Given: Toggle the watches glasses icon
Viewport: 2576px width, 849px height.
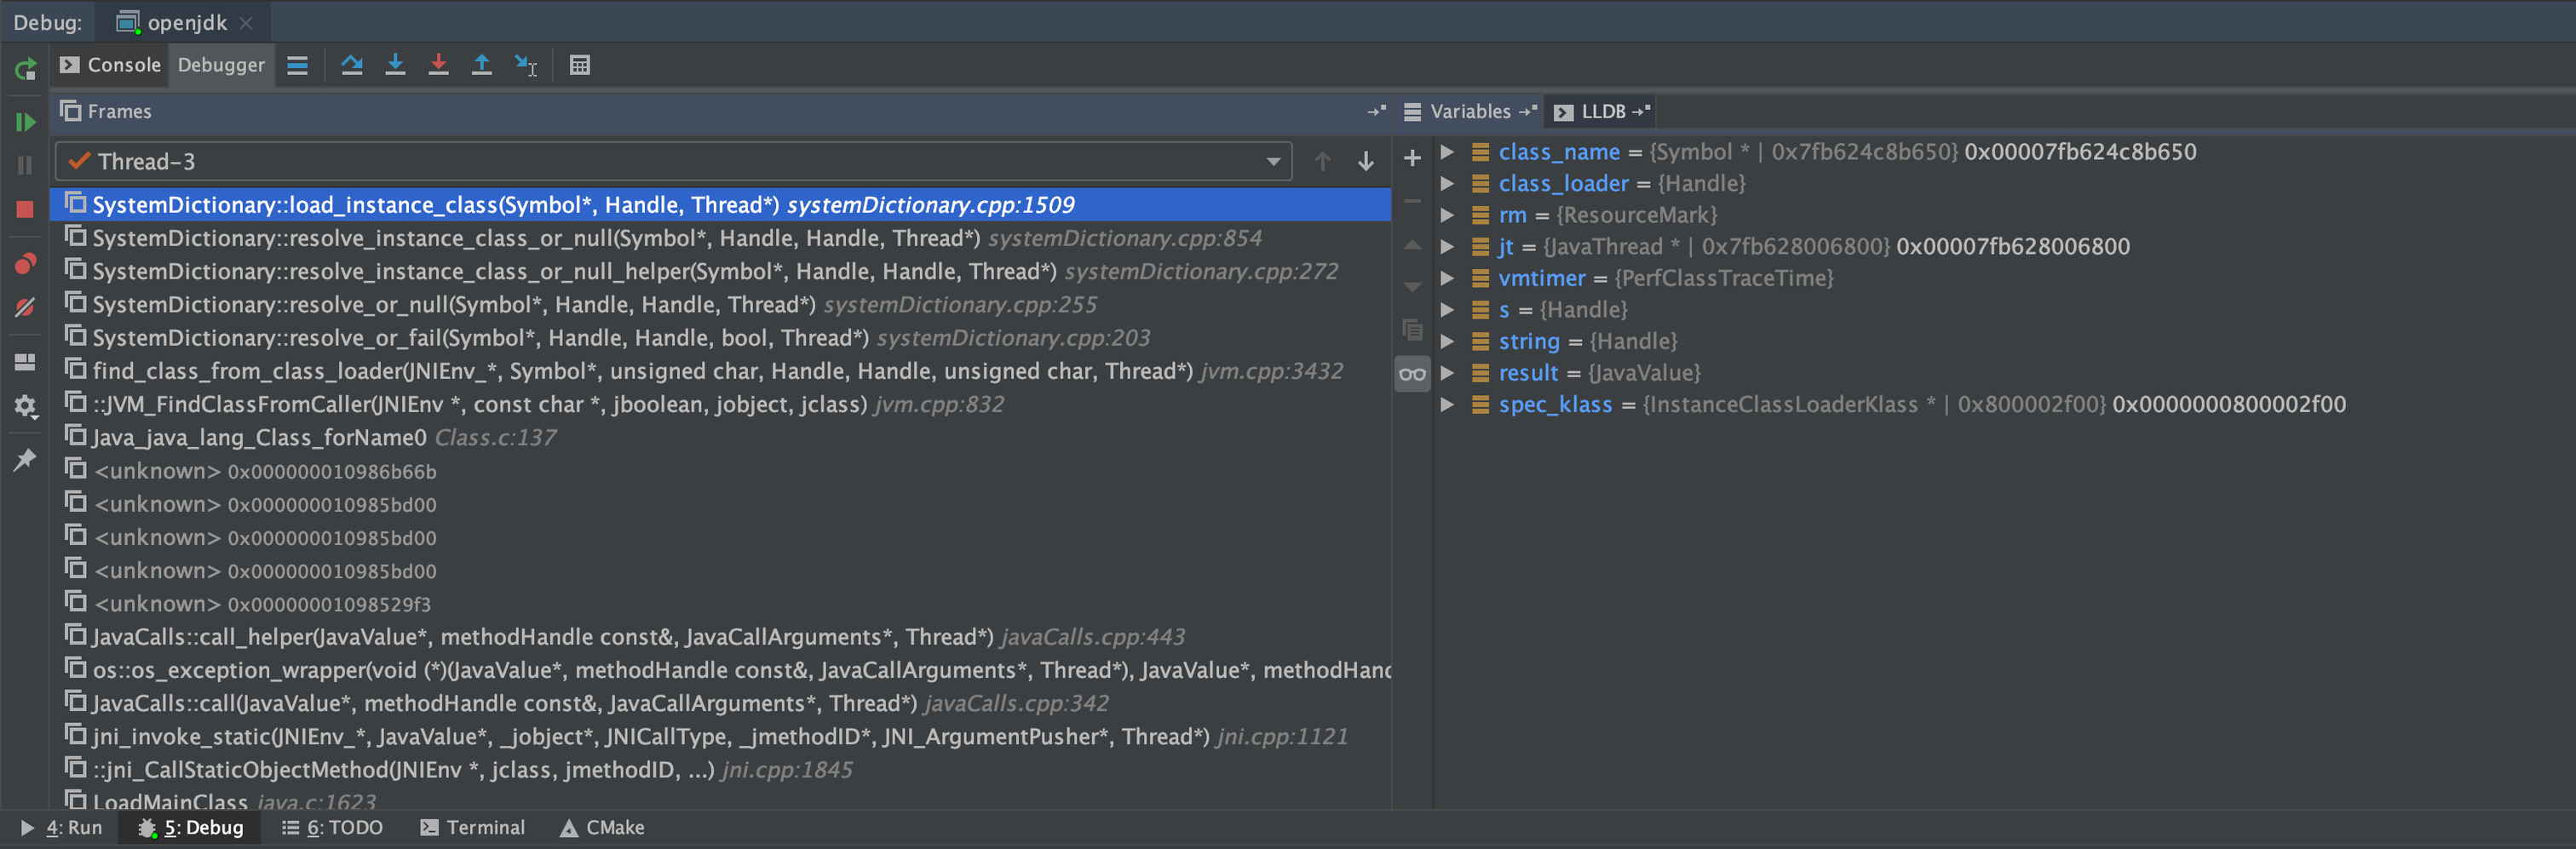Looking at the screenshot, I should pos(1412,374).
